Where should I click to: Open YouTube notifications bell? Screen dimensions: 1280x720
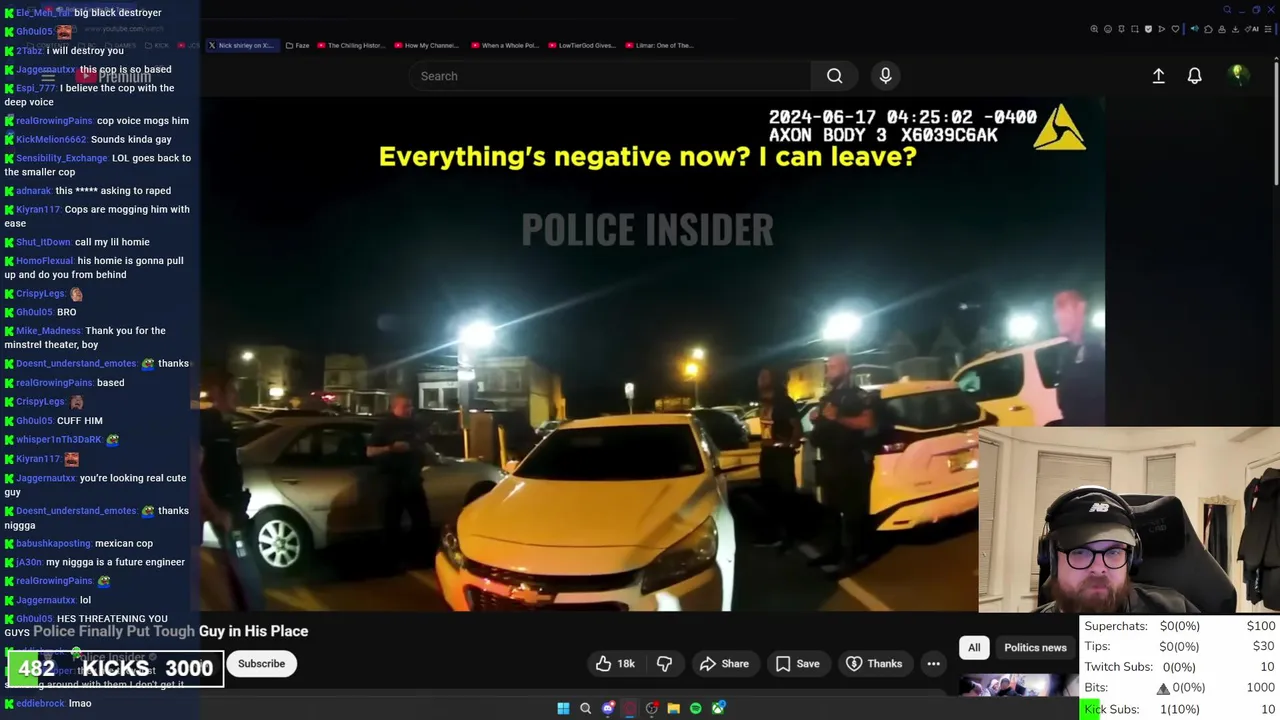pyautogui.click(x=1194, y=76)
